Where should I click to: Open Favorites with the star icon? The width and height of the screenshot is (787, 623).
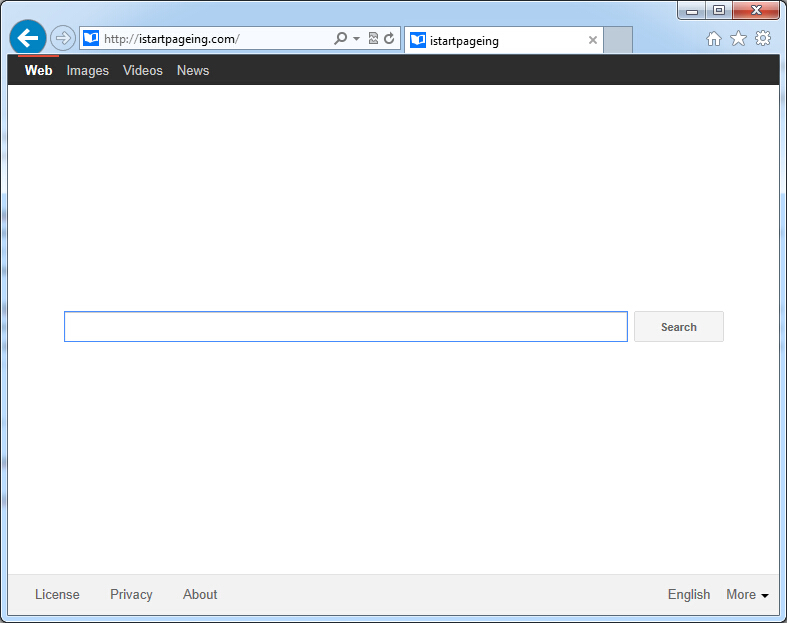pos(738,38)
